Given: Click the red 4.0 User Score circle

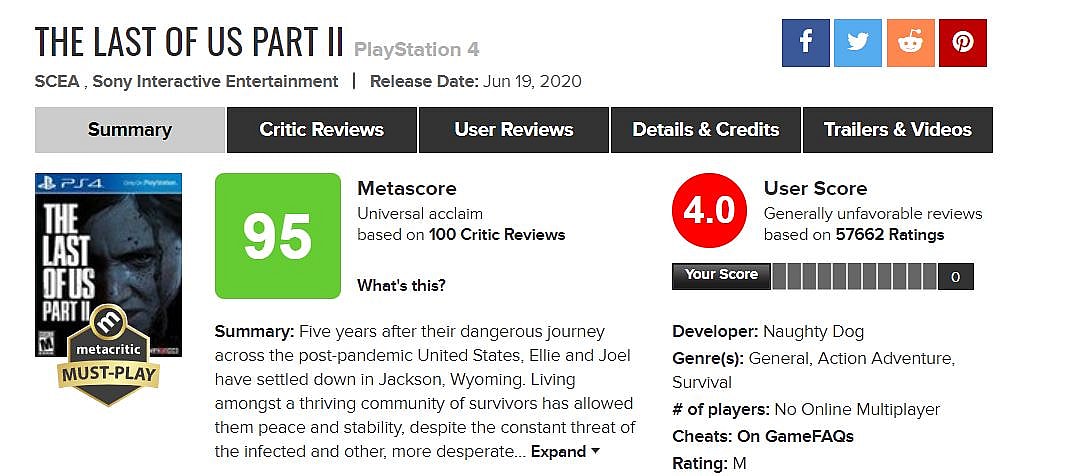Looking at the screenshot, I should click(x=709, y=211).
